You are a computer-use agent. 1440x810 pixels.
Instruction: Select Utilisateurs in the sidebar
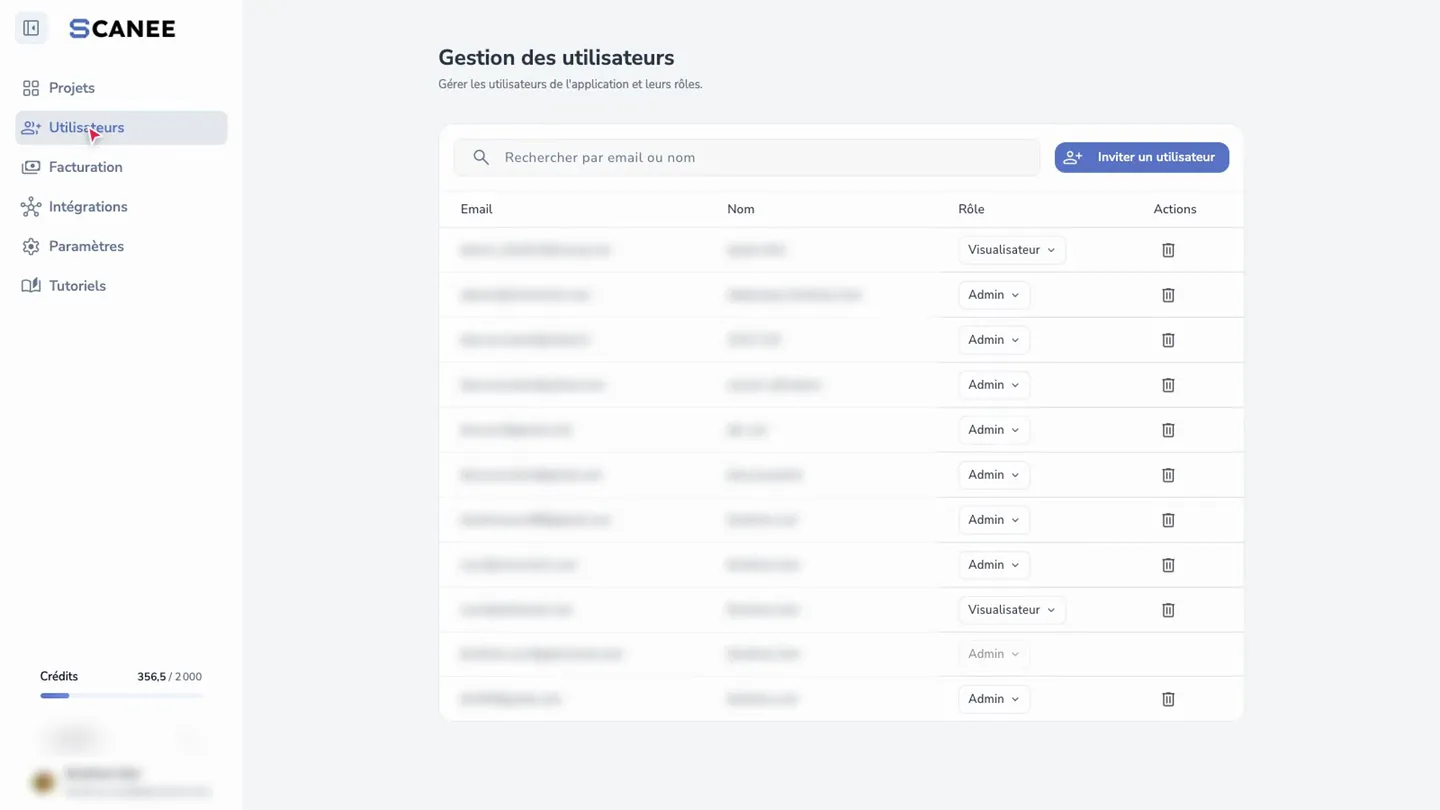(121, 128)
